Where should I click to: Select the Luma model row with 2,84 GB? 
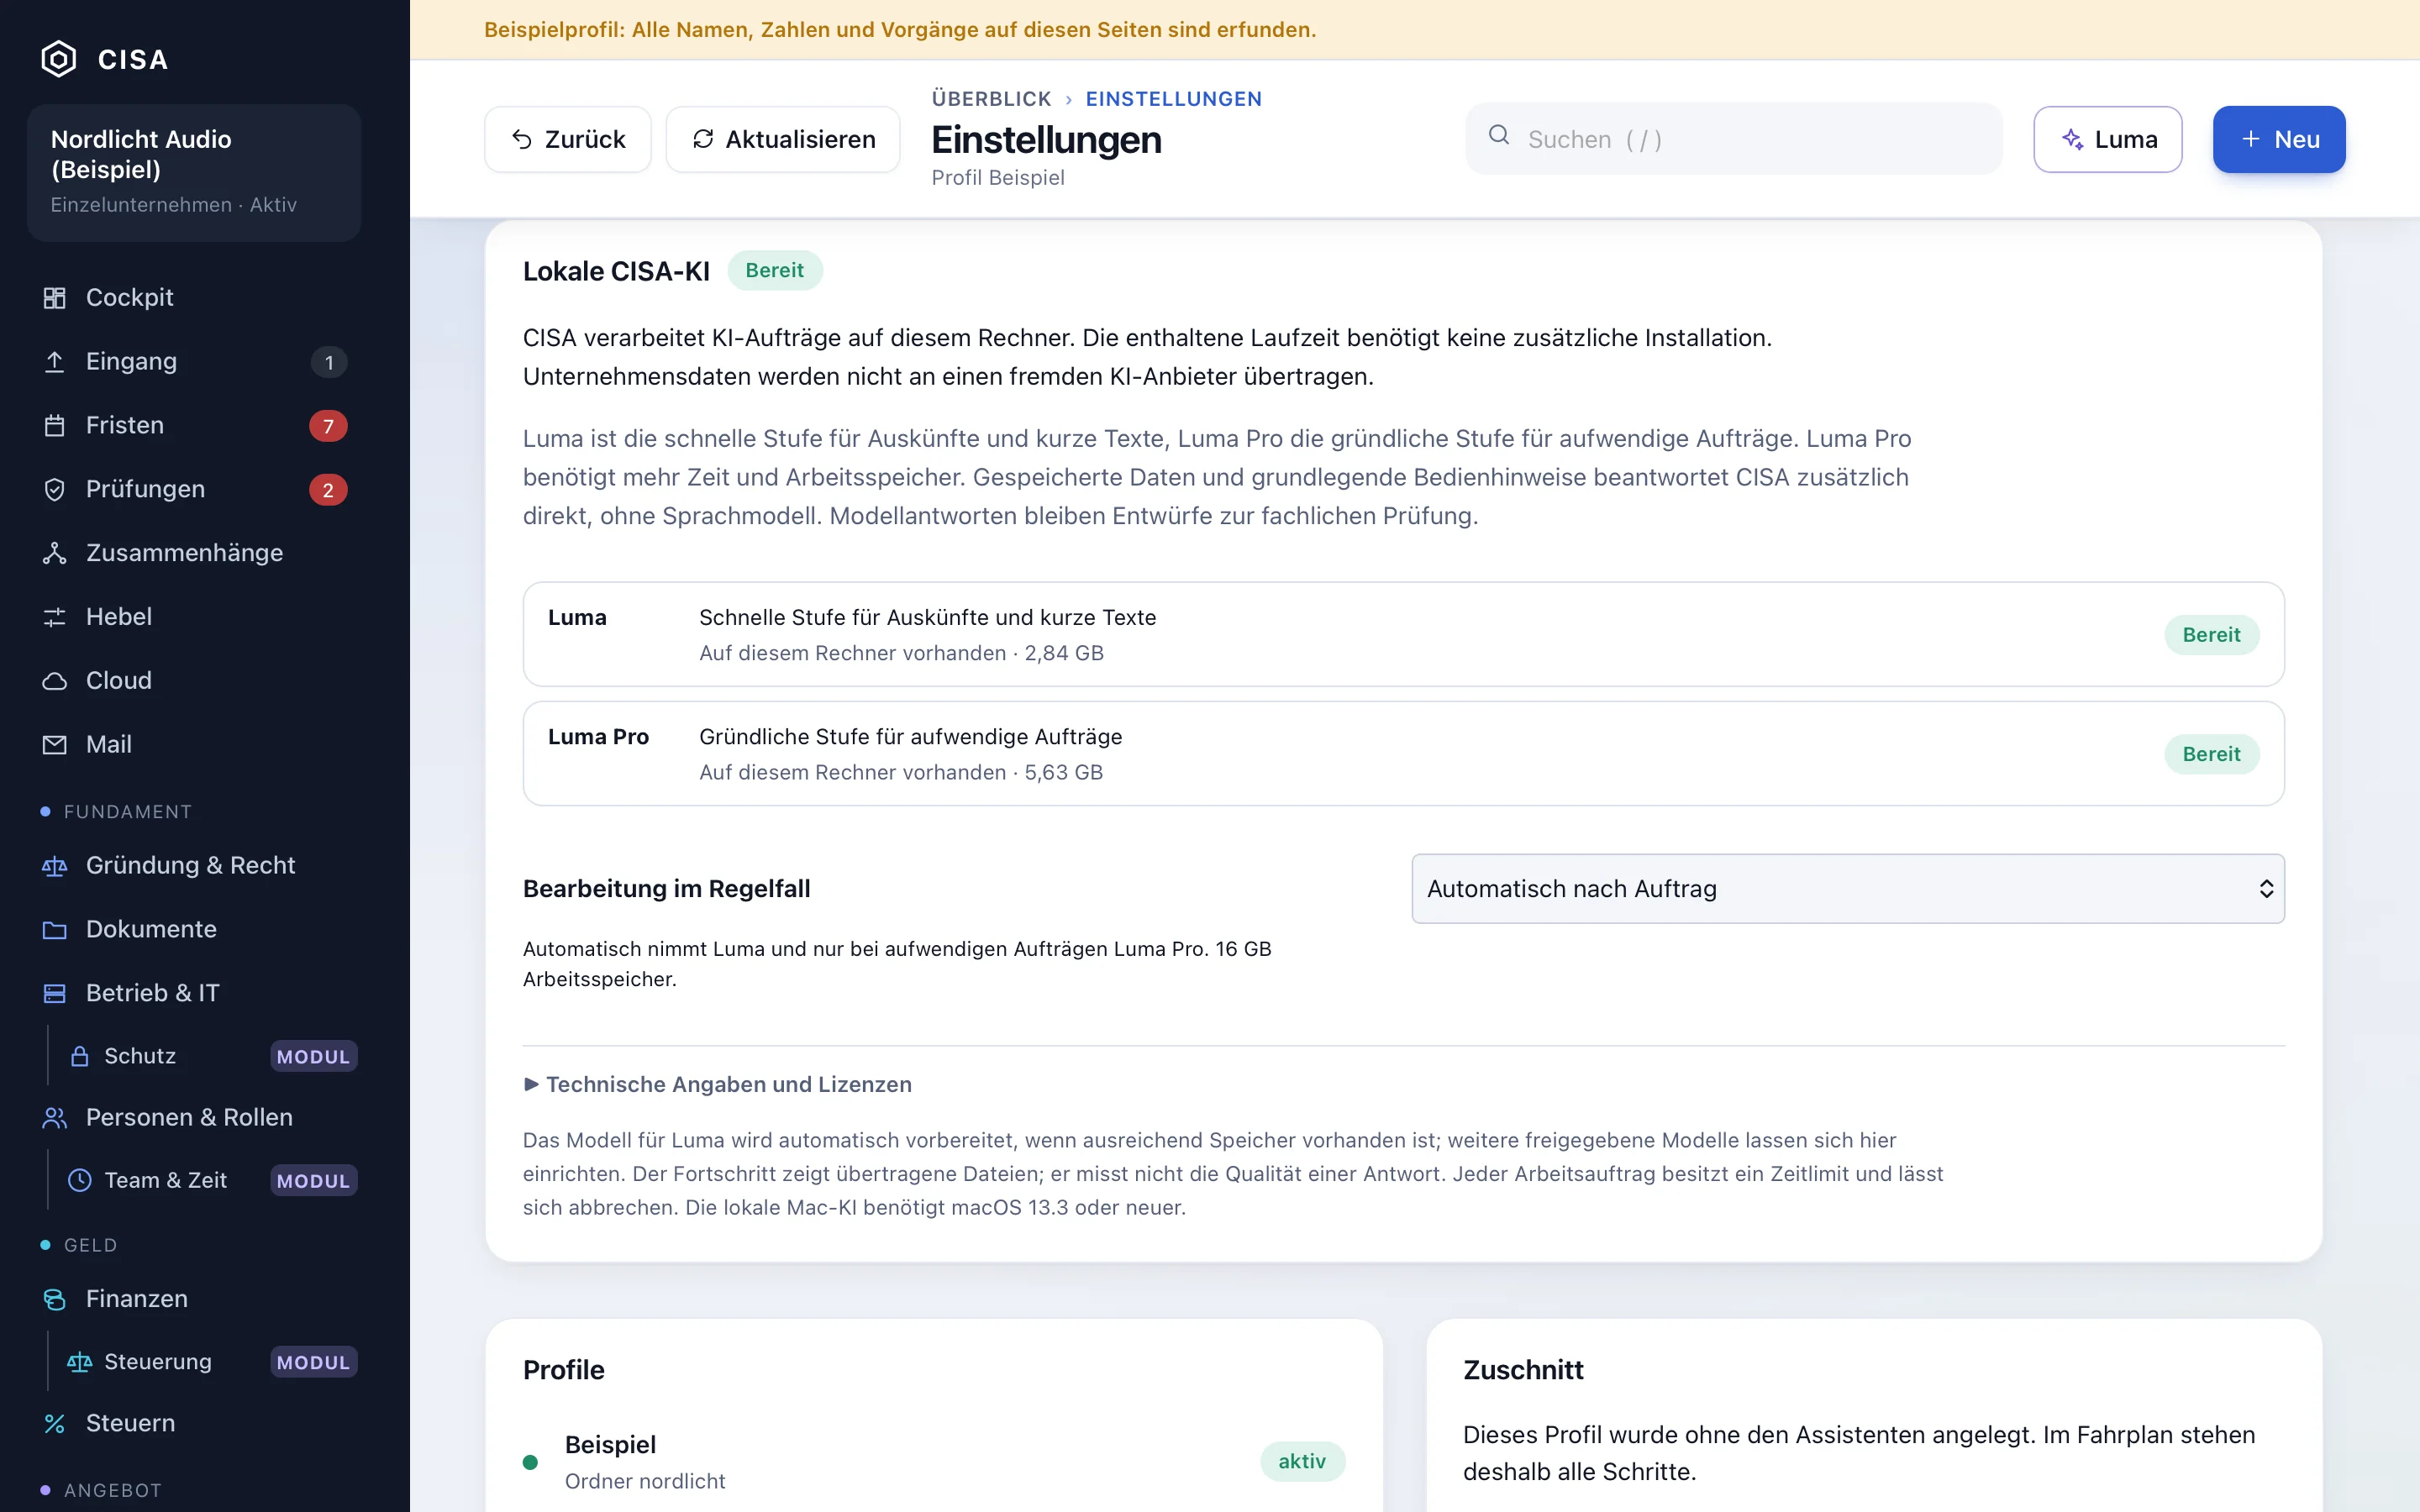1403,634
